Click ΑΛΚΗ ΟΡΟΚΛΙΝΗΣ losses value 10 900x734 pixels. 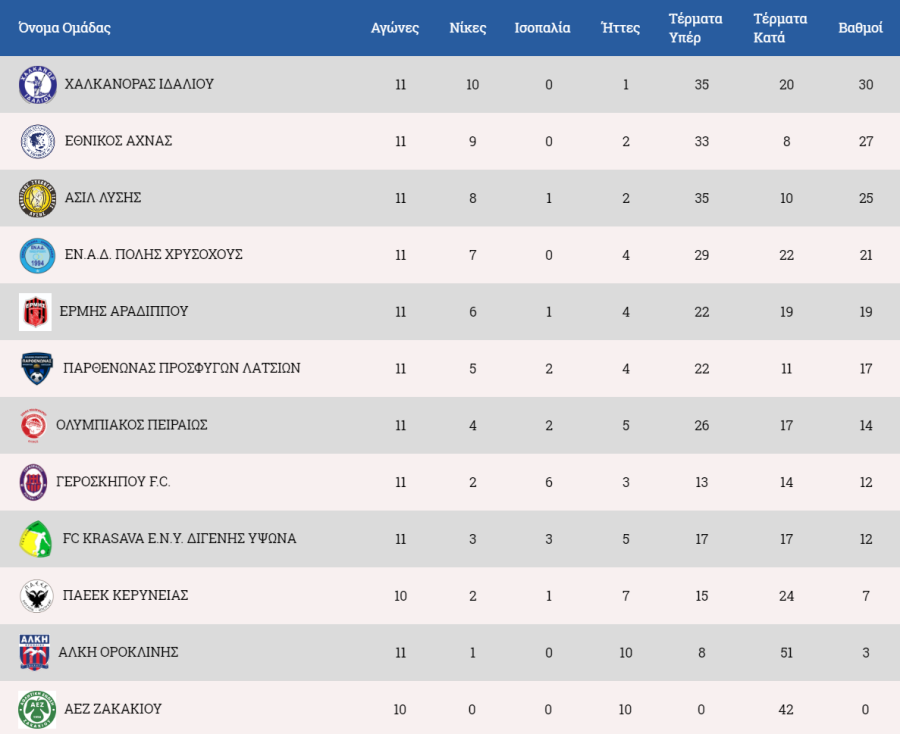tap(626, 653)
